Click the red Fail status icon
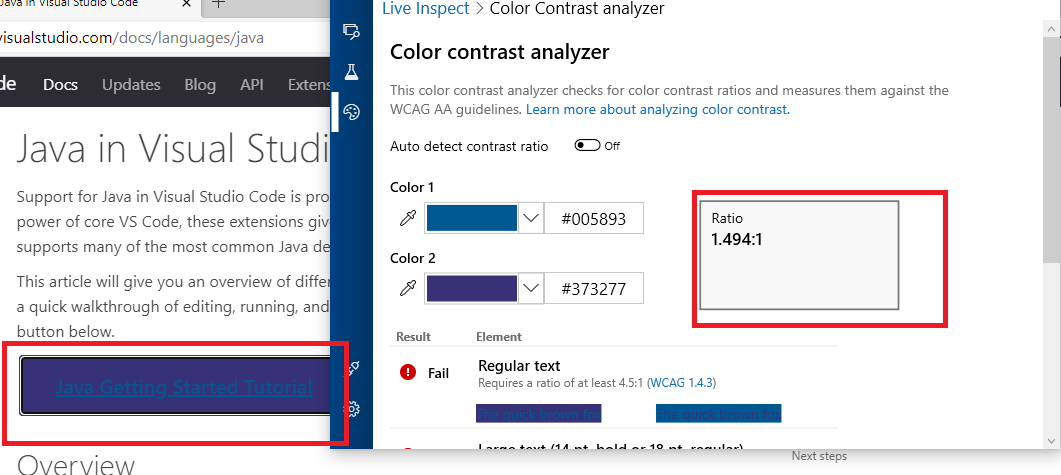1061x475 pixels. (408, 373)
